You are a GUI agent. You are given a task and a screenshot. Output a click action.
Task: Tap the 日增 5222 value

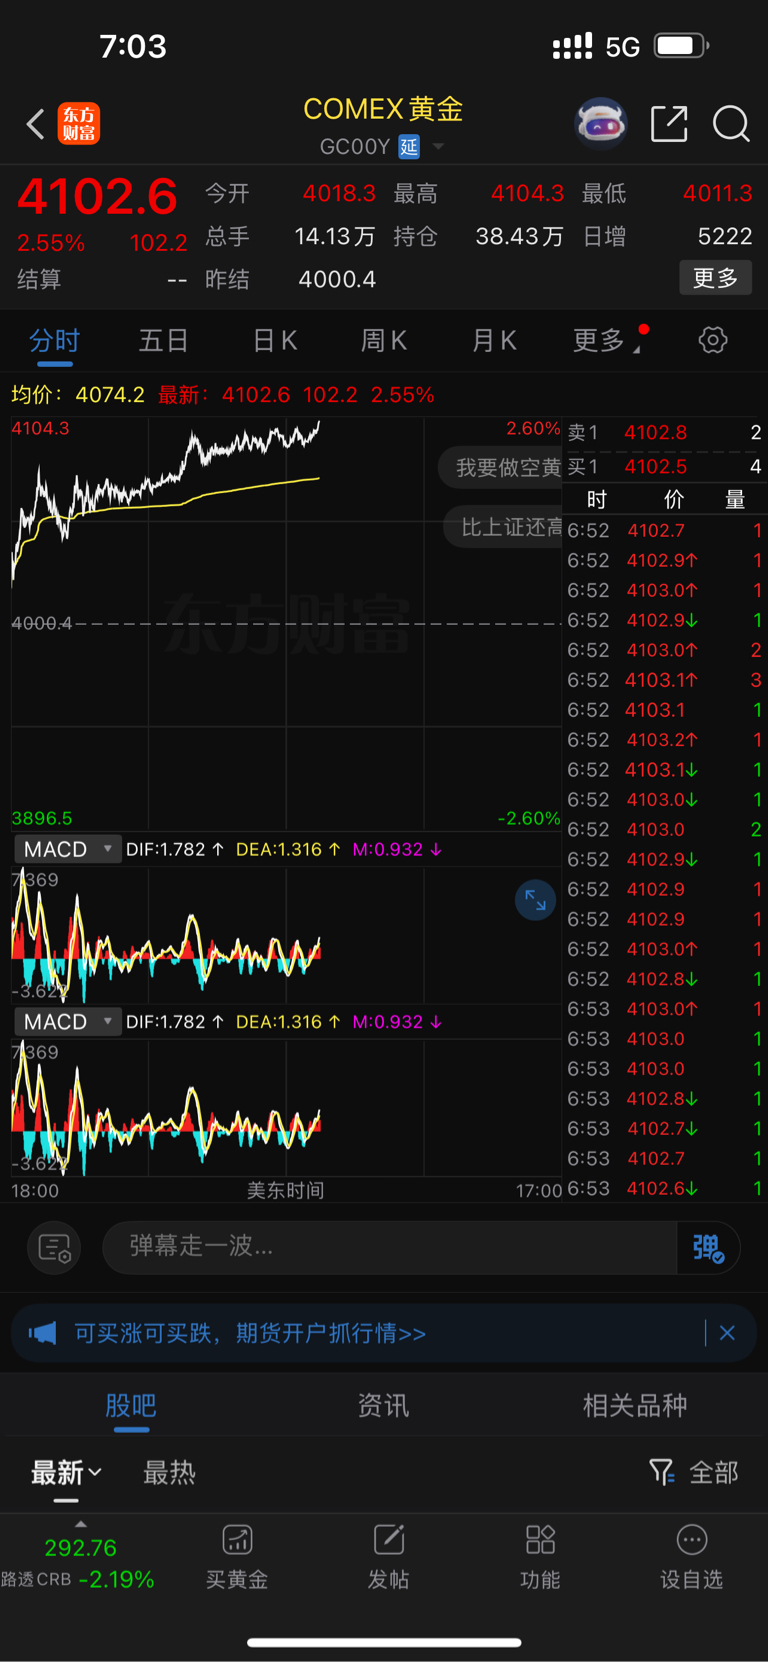[724, 236]
